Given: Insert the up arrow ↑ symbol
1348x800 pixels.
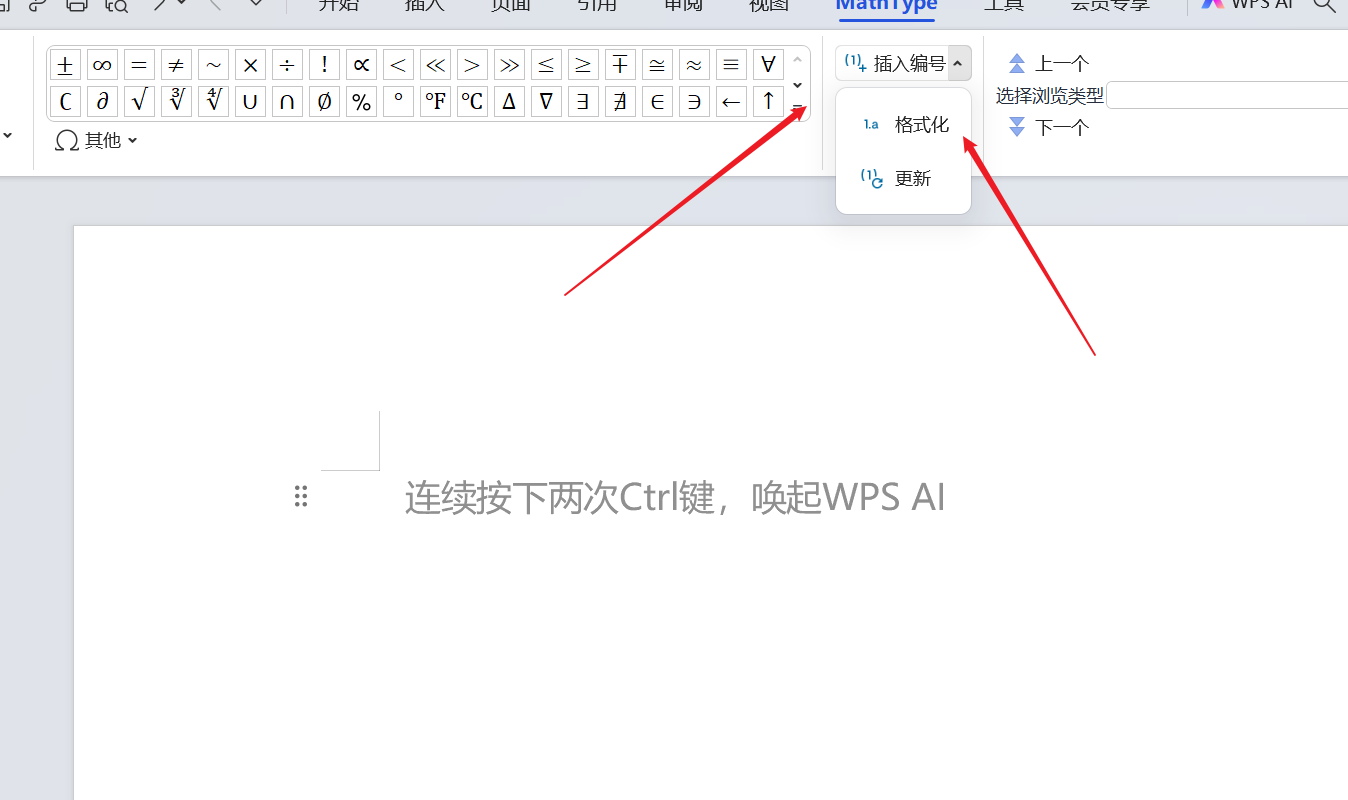Looking at the screenshot, I should 768,102.
